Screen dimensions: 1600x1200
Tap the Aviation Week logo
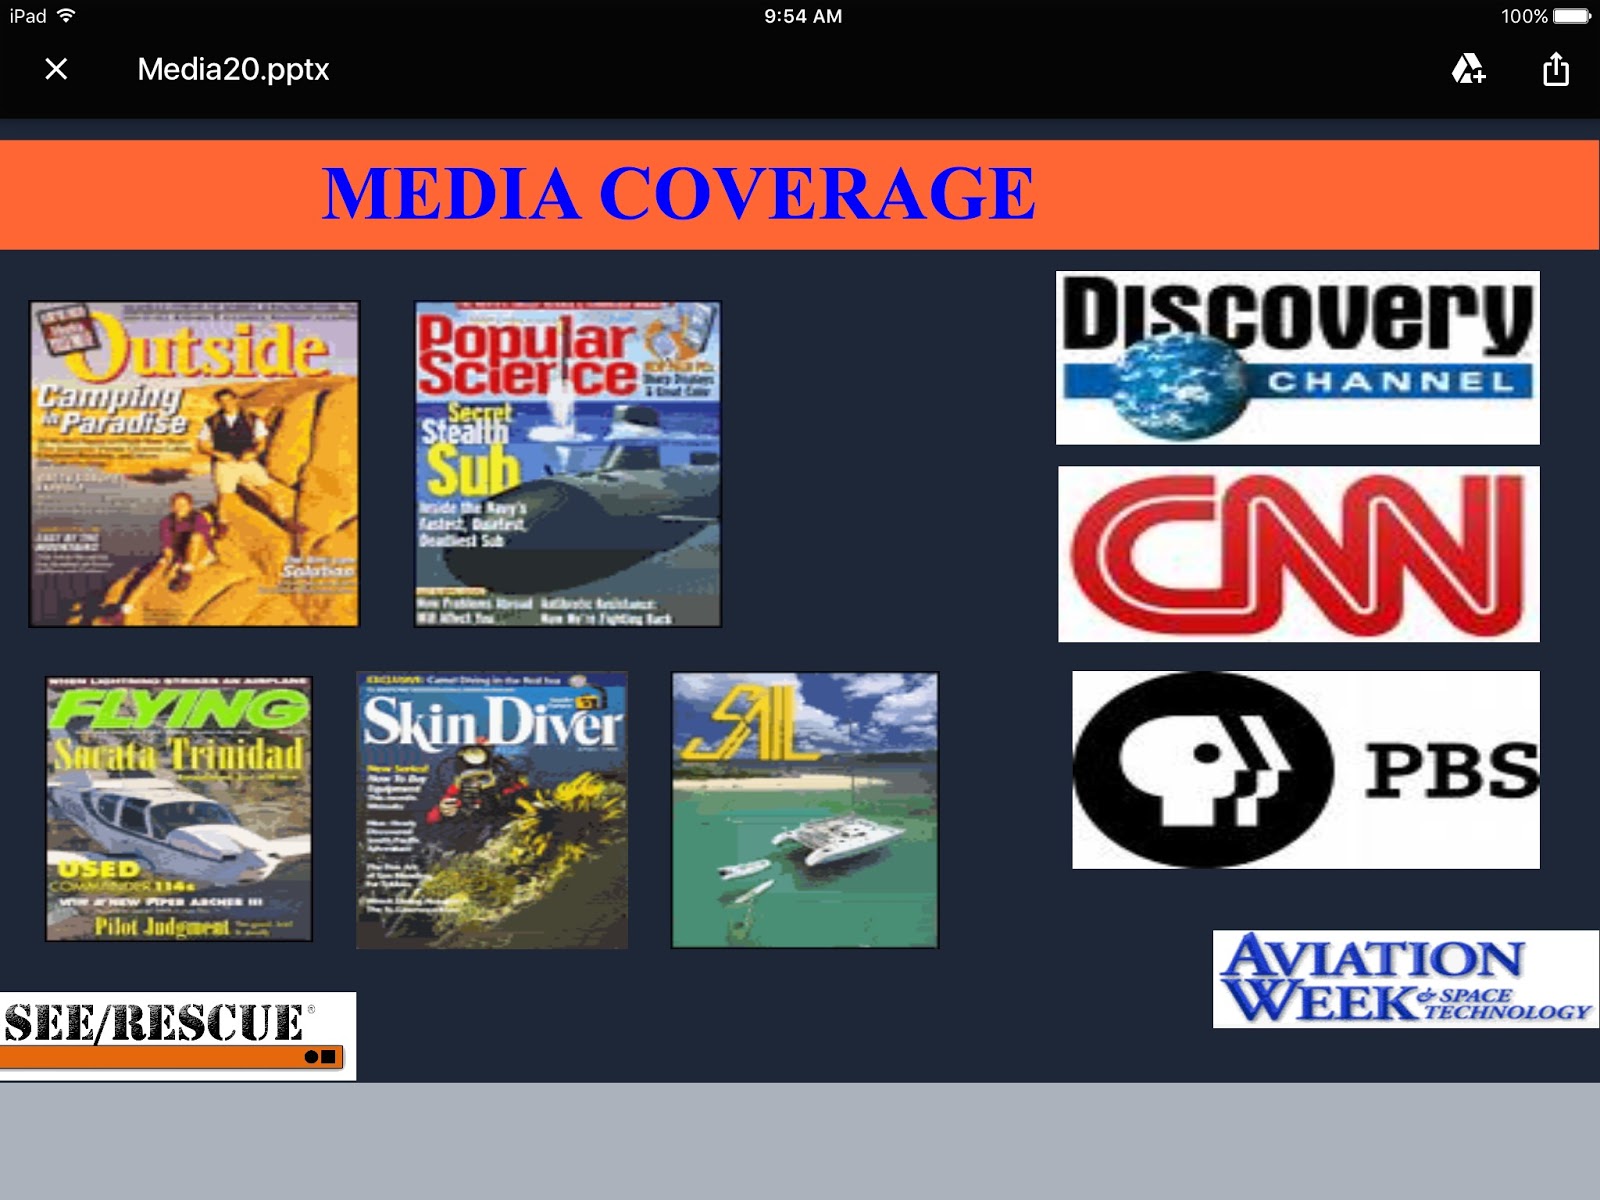coord(1406,979)
